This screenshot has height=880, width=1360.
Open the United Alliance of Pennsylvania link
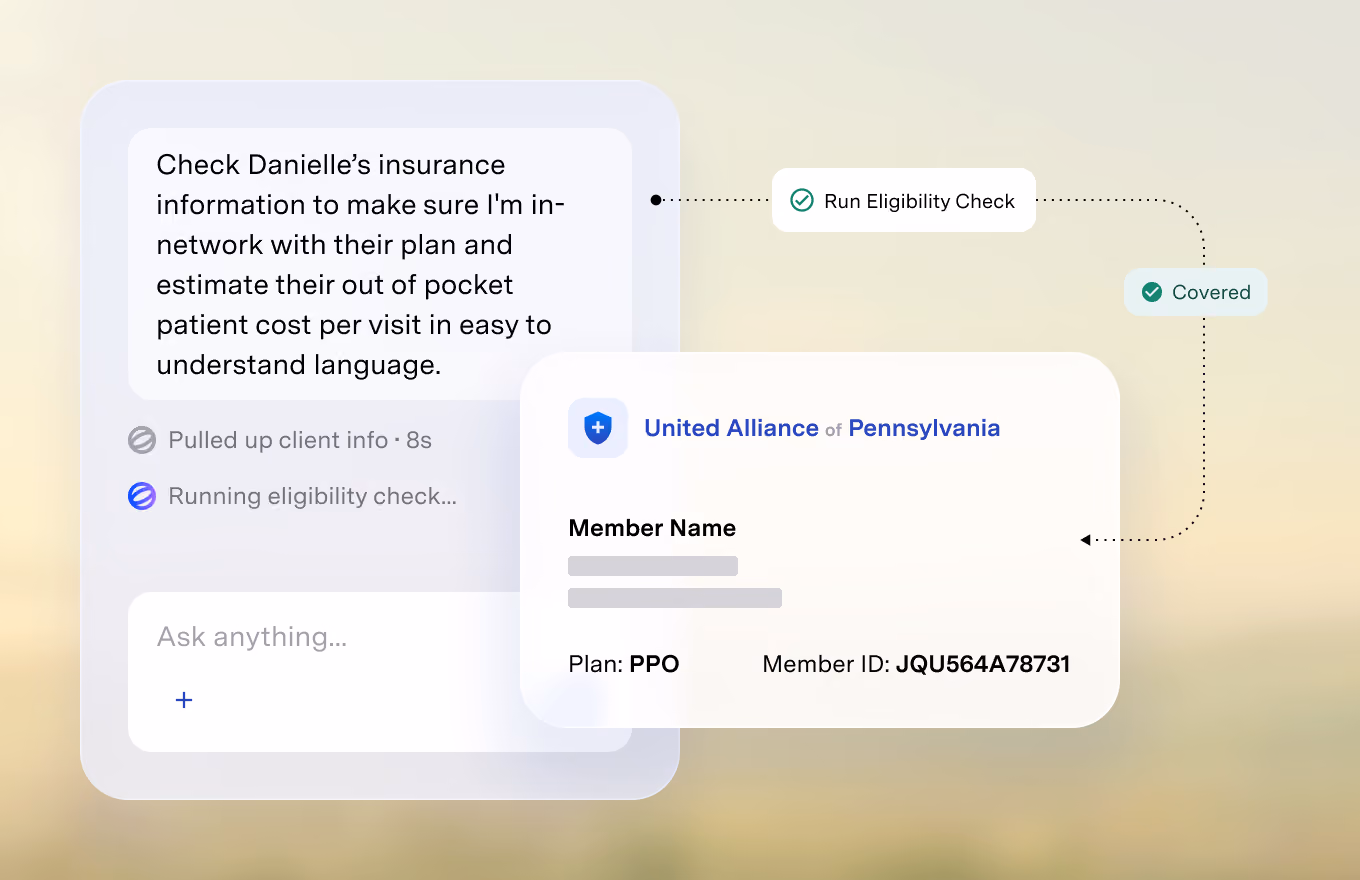tap(822, 428)
